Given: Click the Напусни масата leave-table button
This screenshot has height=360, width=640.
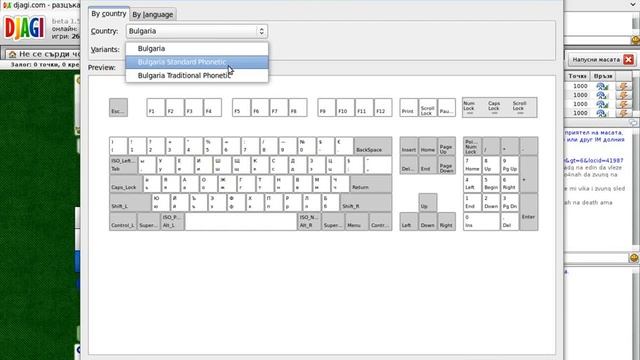Looking at the screenshot, I should (602, 60).
